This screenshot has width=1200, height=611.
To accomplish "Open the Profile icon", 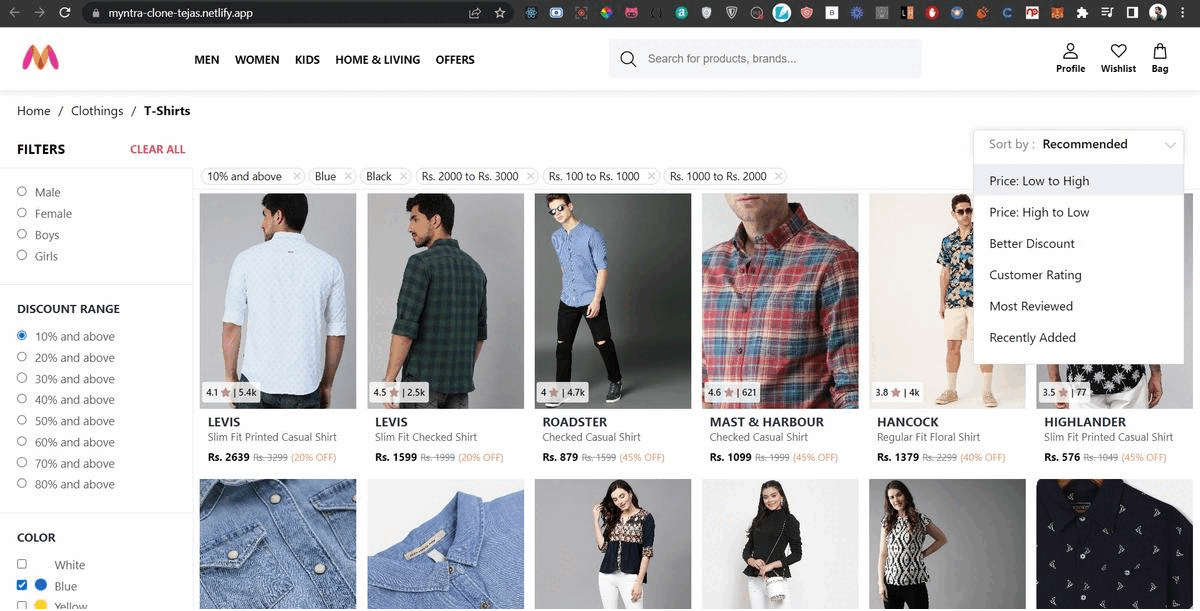I will point(1070,51).
